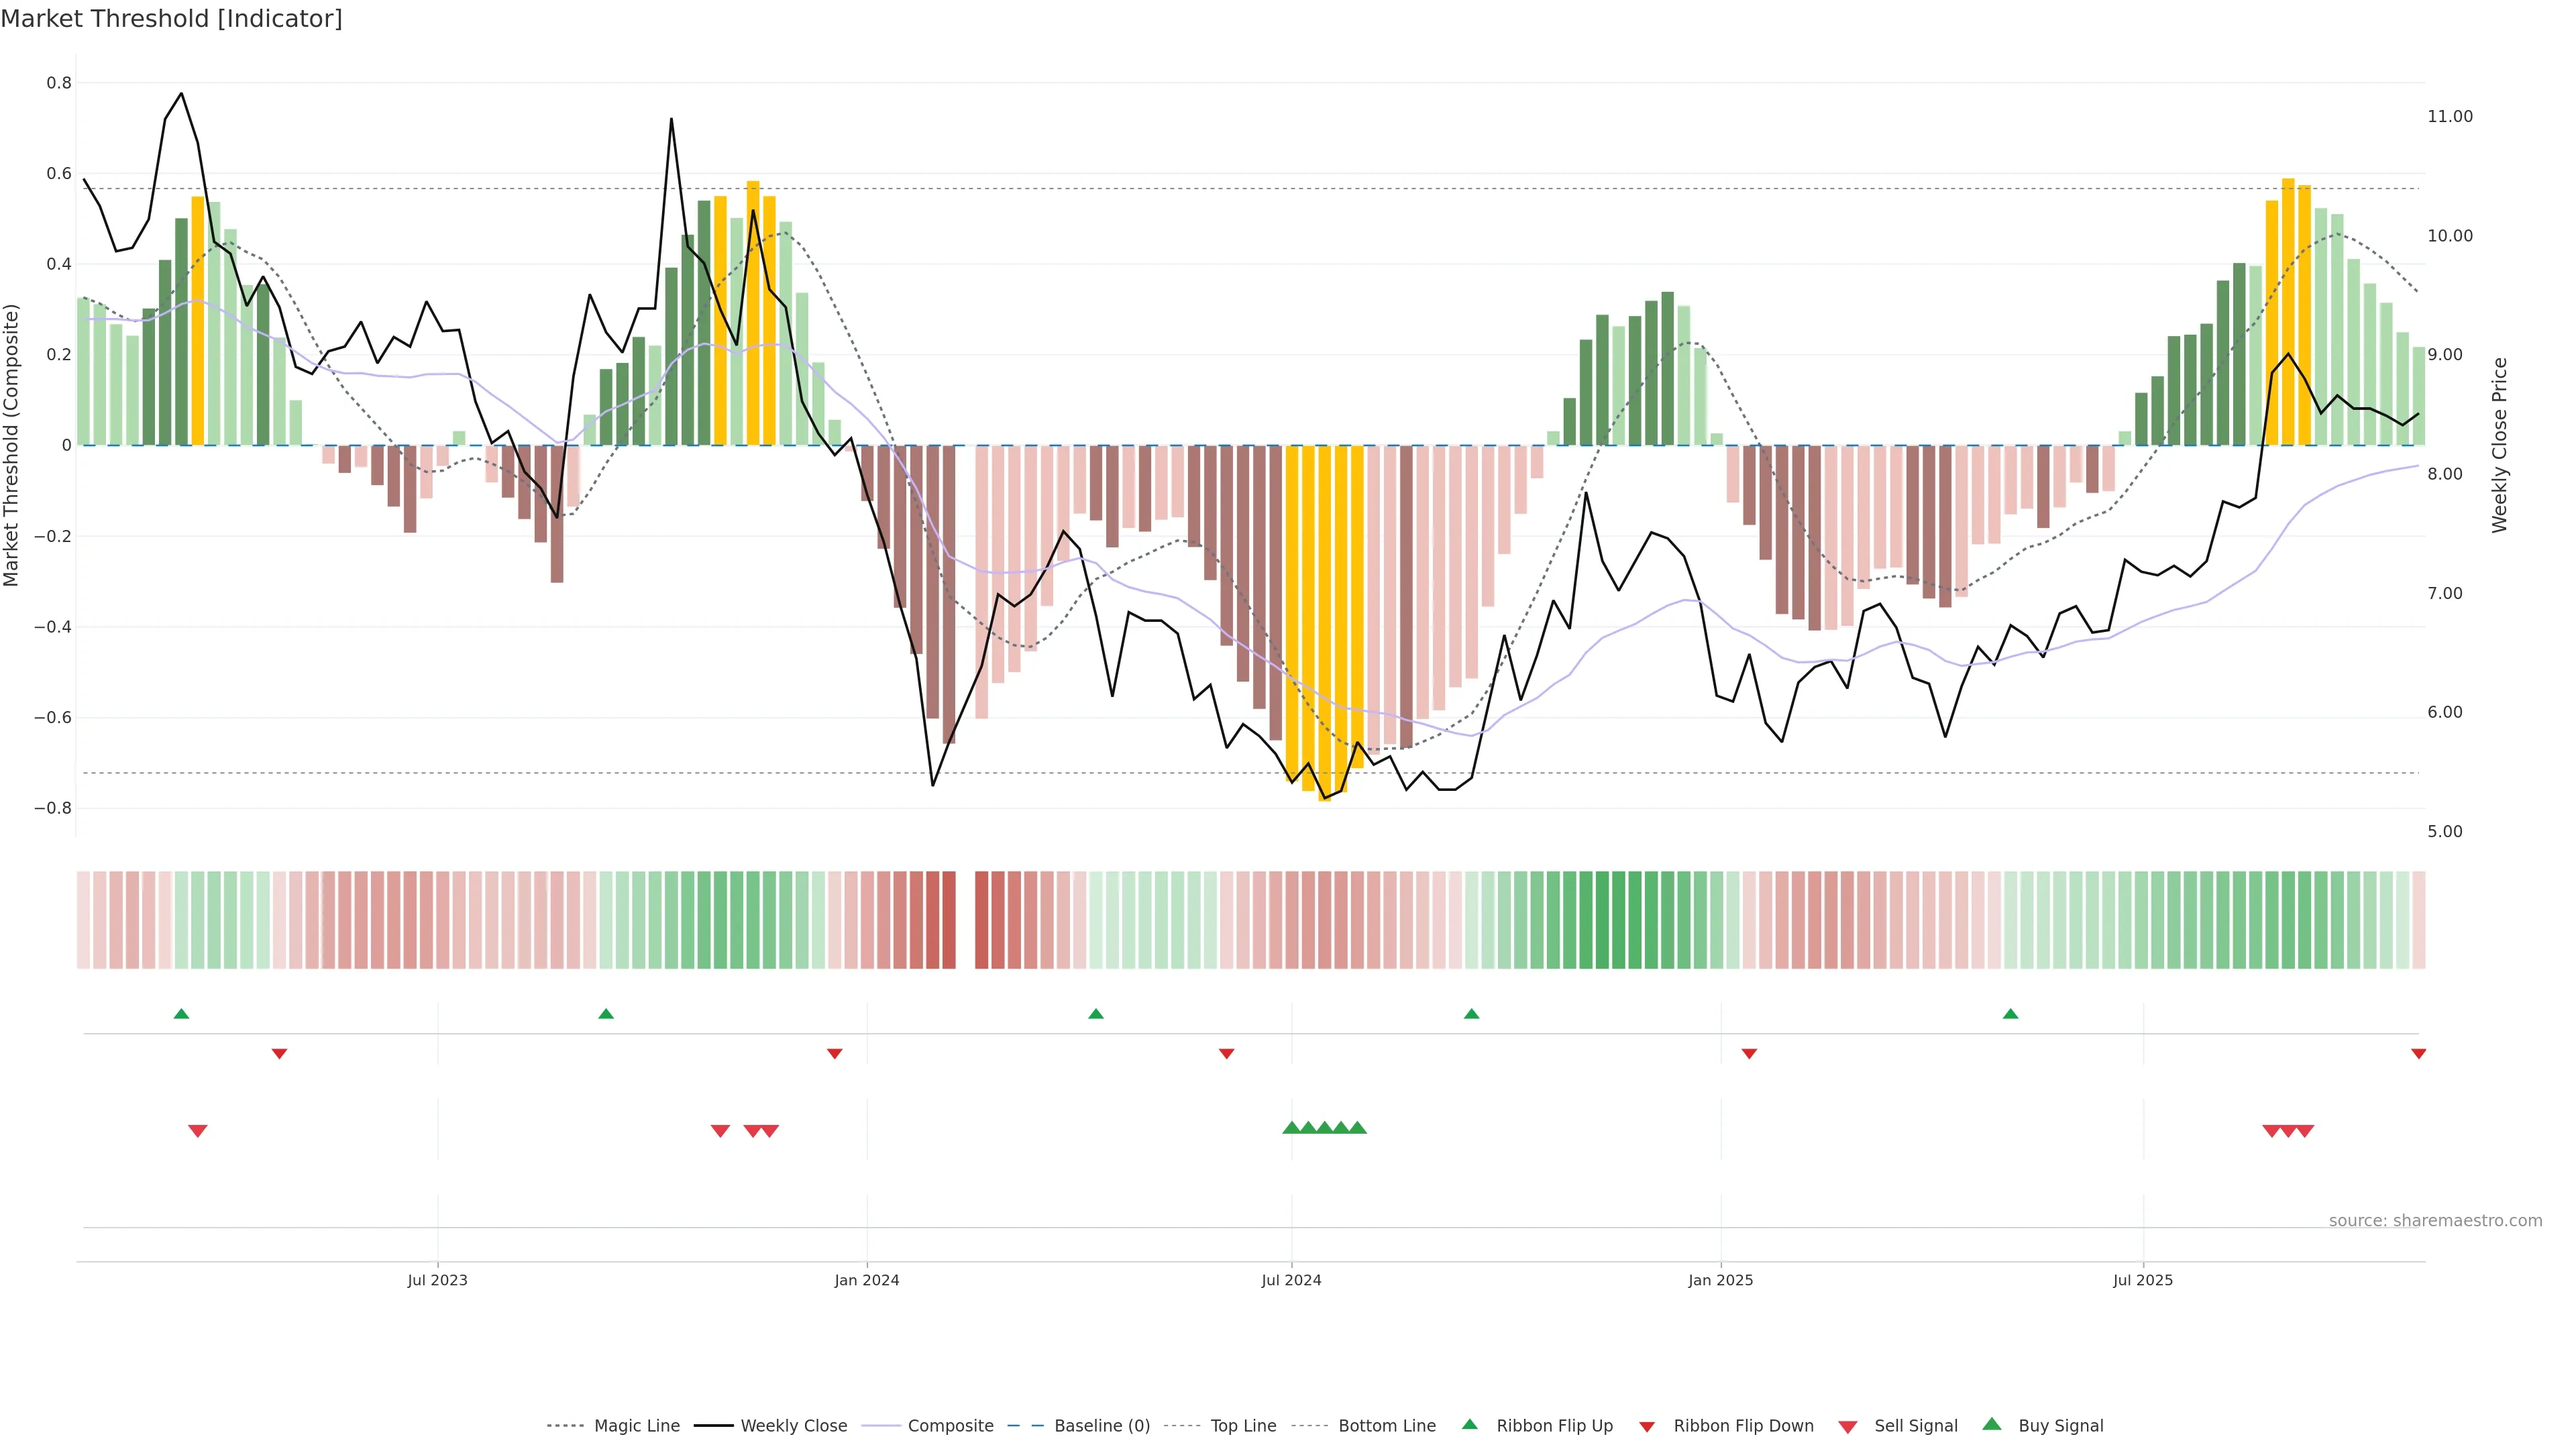Click the Jul 2024 x-axis label
2576x1449 pixels.
pyautogui.click(x=1291, y=1280)
